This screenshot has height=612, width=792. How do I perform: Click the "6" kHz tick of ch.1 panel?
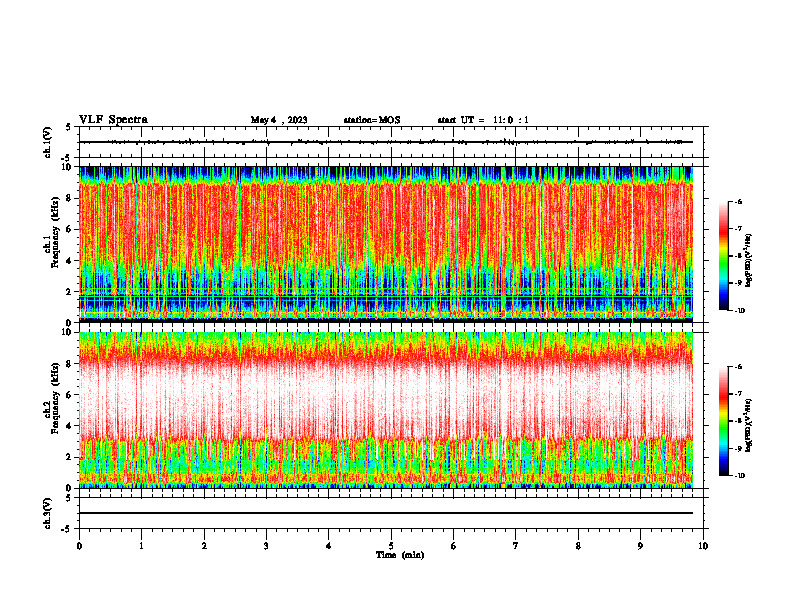(x=69, y=229)
